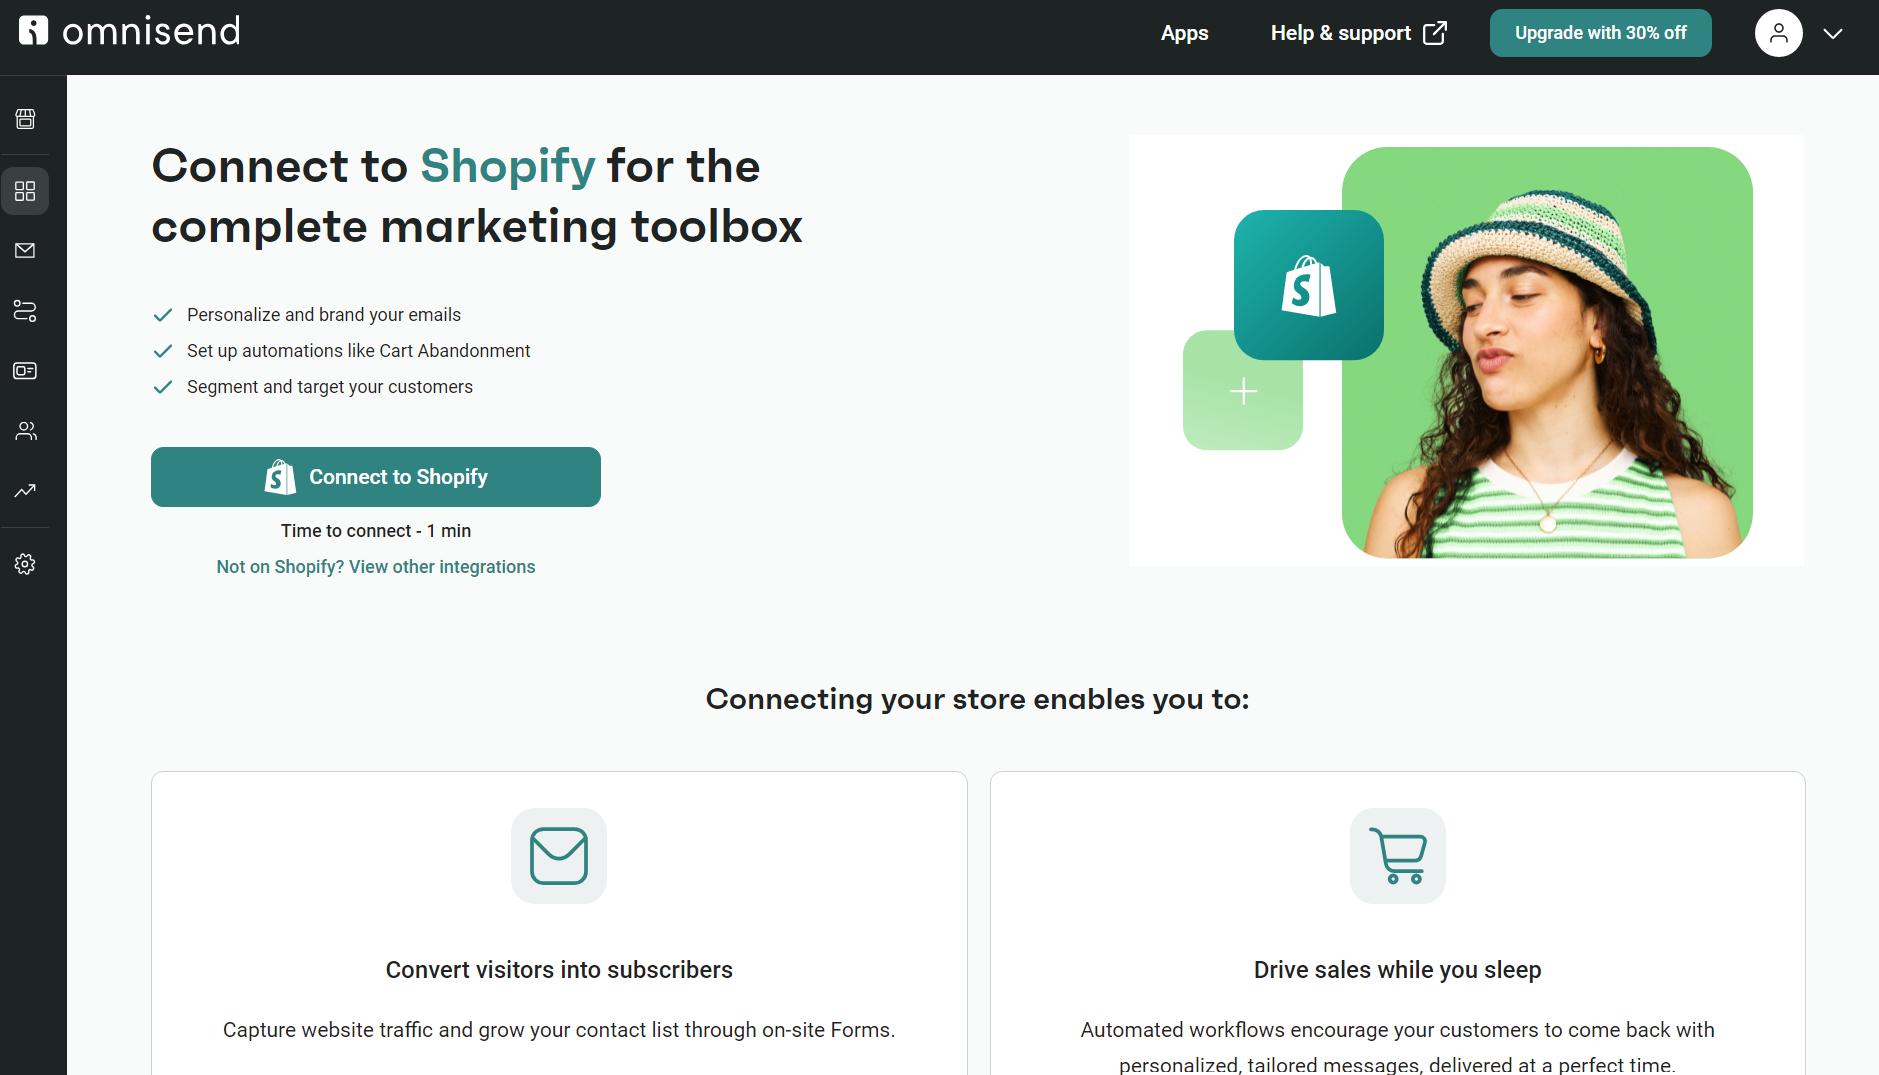
Task: Open Settings via the gear icon
Action: click(x=25, y=563)
